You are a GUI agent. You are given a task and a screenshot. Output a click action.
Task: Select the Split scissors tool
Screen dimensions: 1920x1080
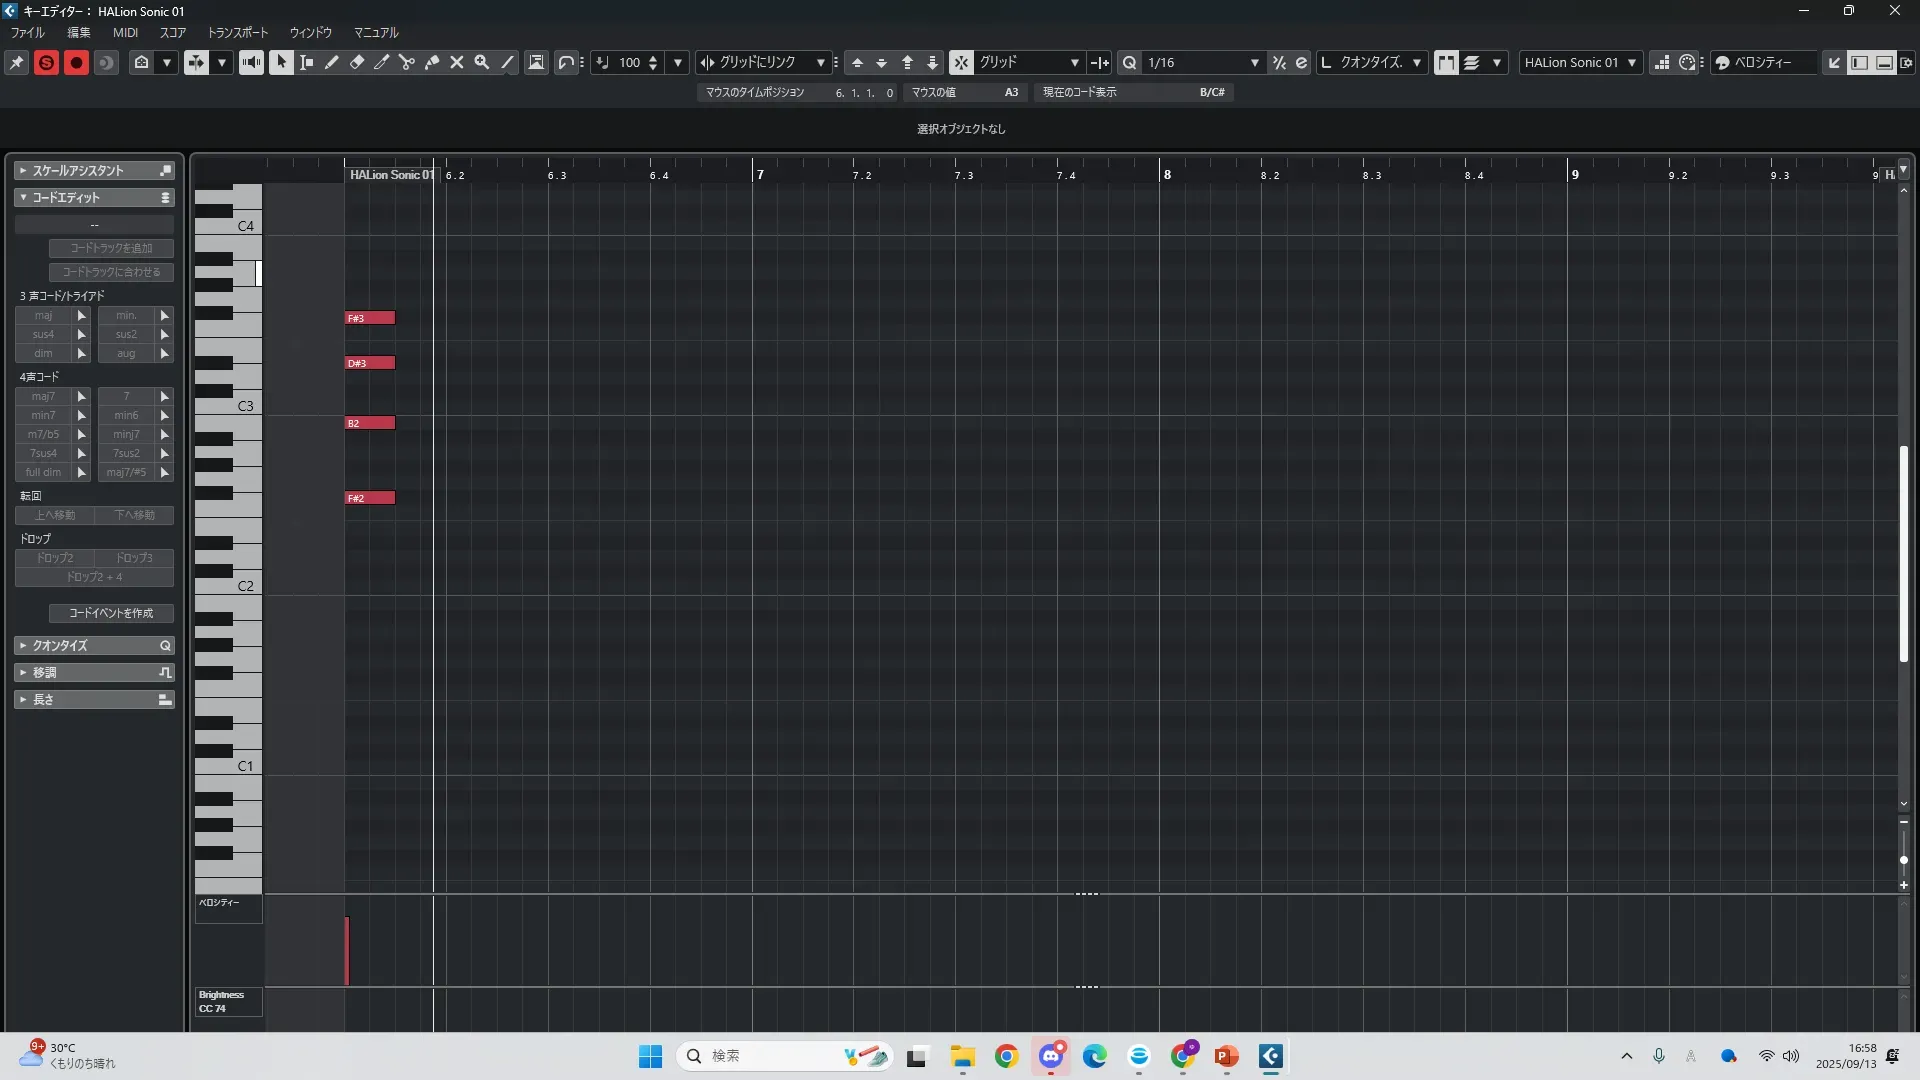[407, 63]
